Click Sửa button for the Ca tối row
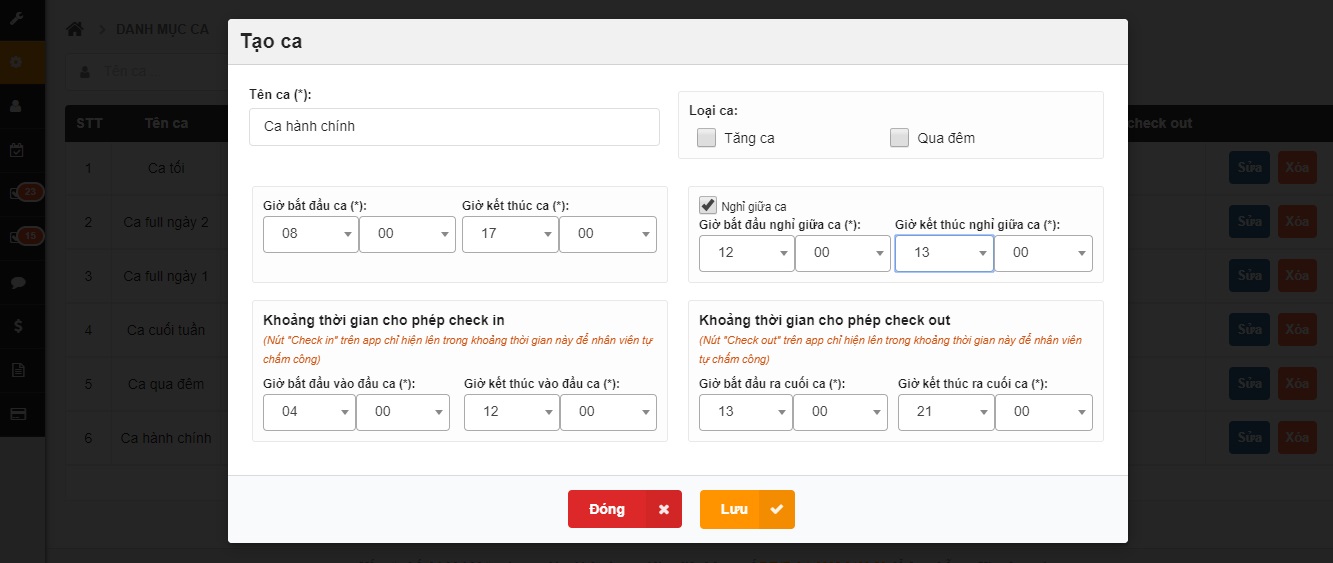This screenshot has height=563, width=1333. click(x=1249, y=167)
